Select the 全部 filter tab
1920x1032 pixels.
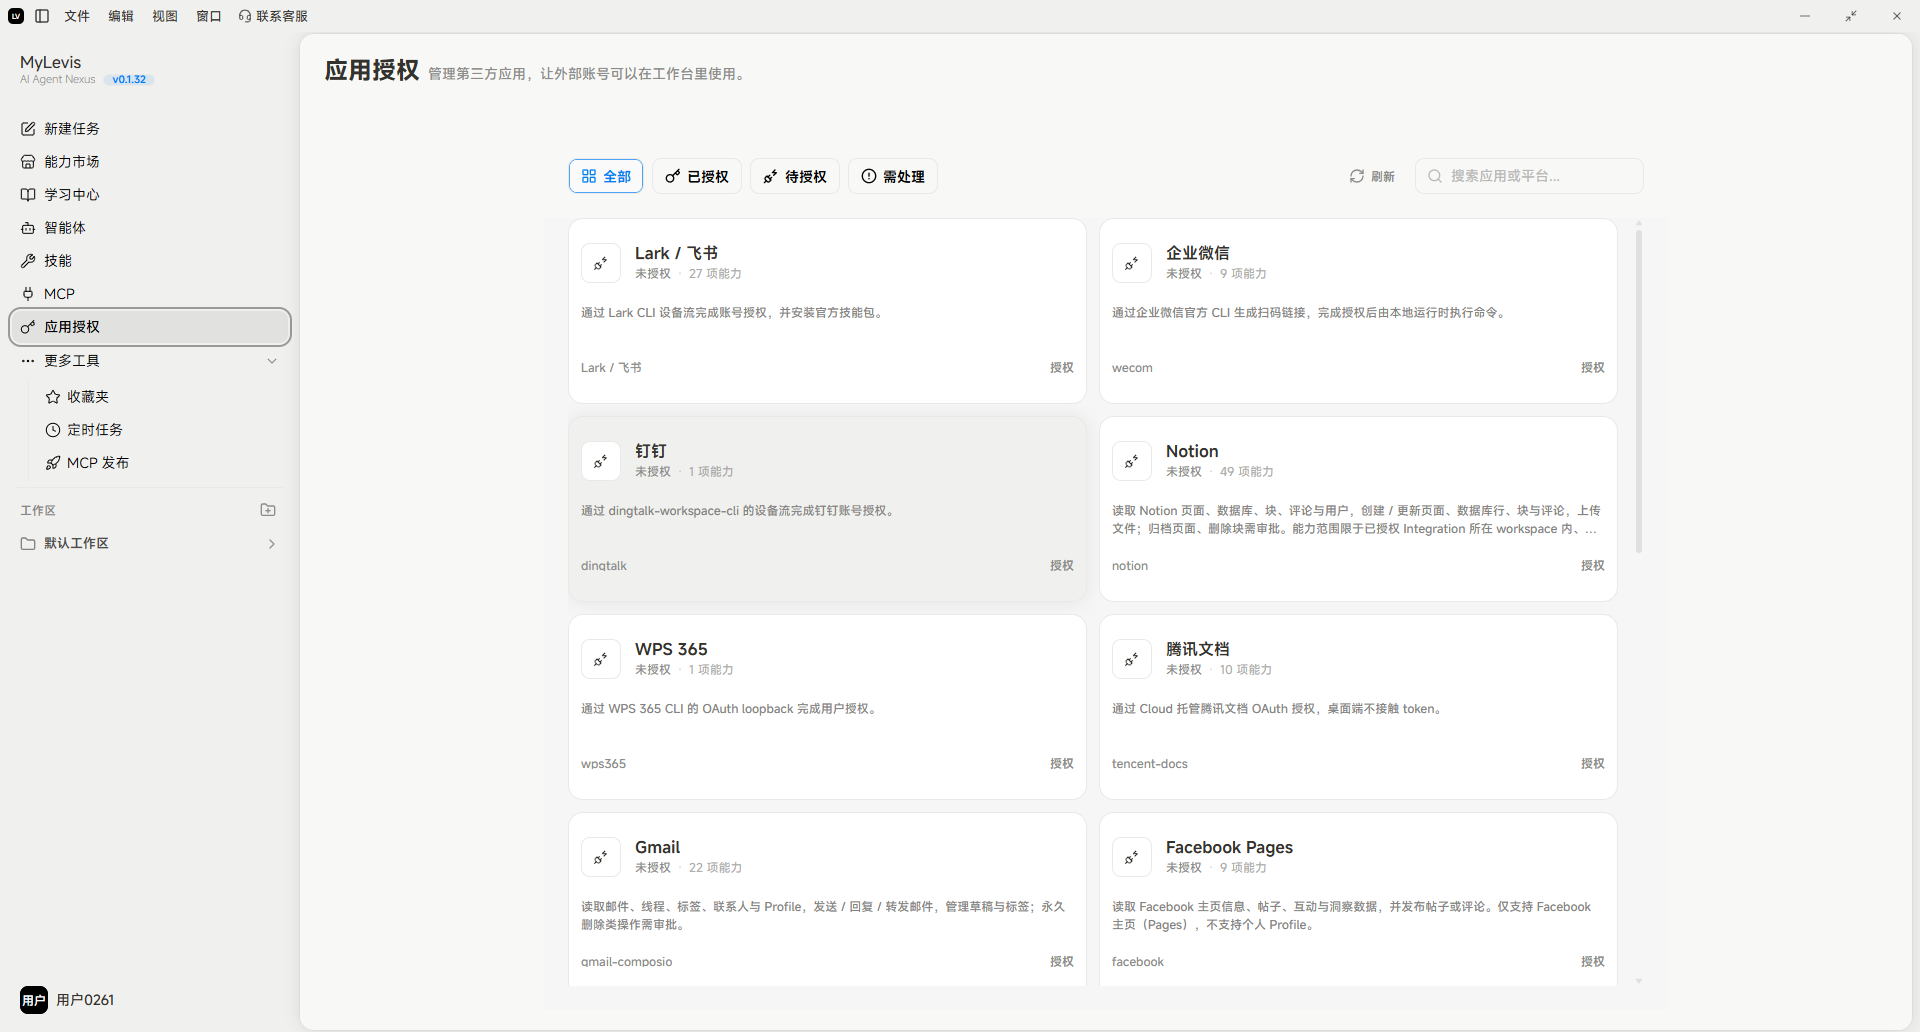(x=606, y=176)
